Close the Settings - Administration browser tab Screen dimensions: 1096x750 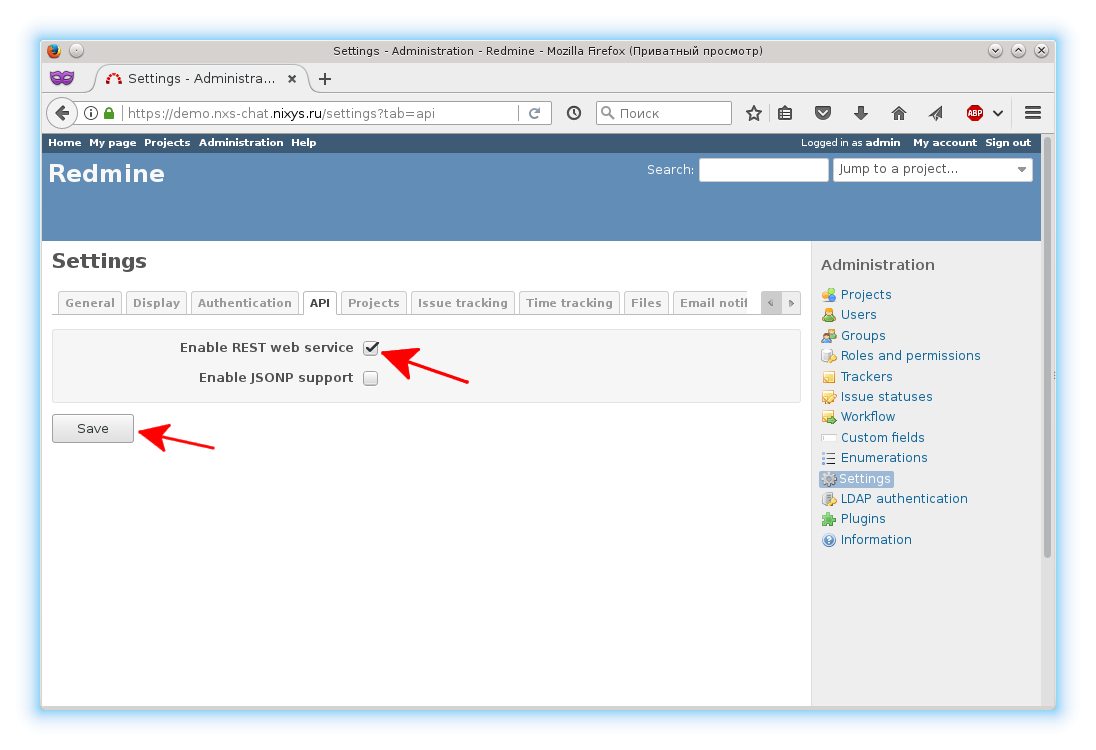[292, 79]
